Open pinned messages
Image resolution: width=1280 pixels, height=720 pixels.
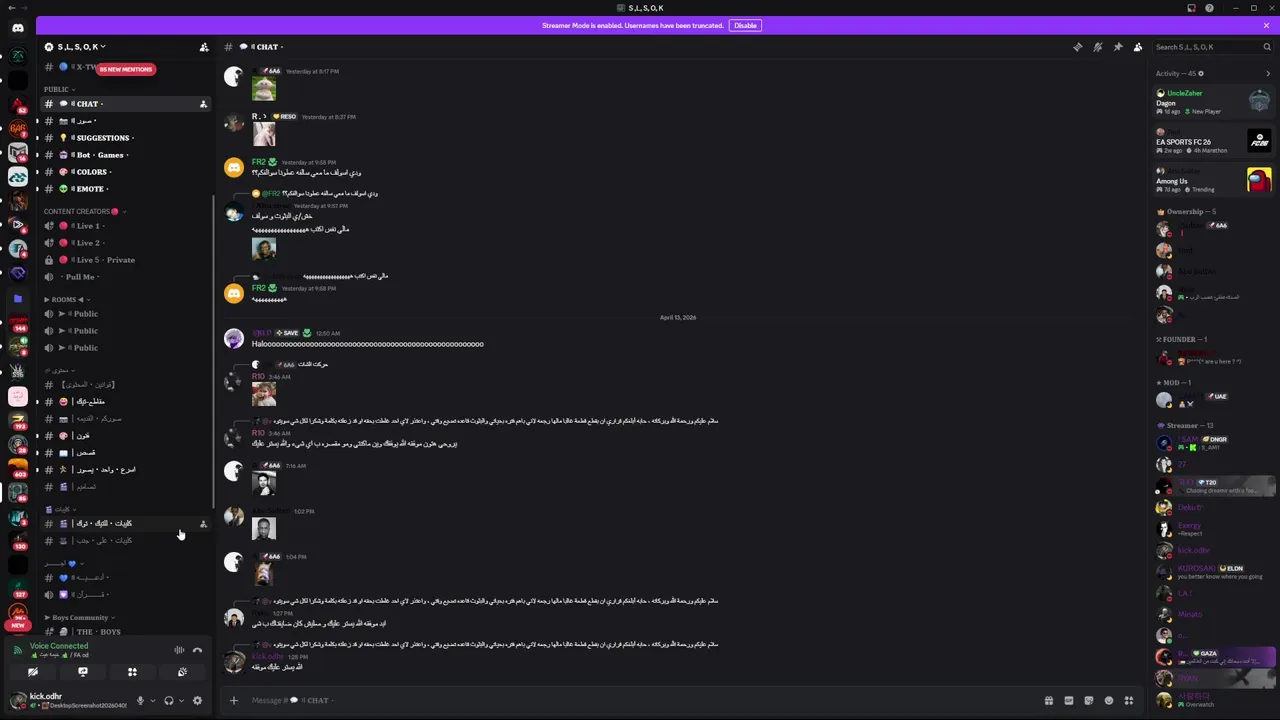(1118, 47)
